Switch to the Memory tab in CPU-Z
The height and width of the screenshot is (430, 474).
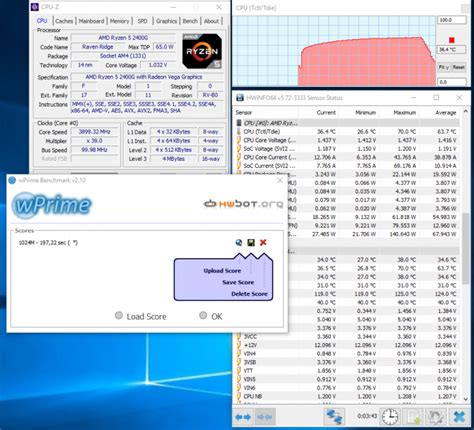(119, 21)
